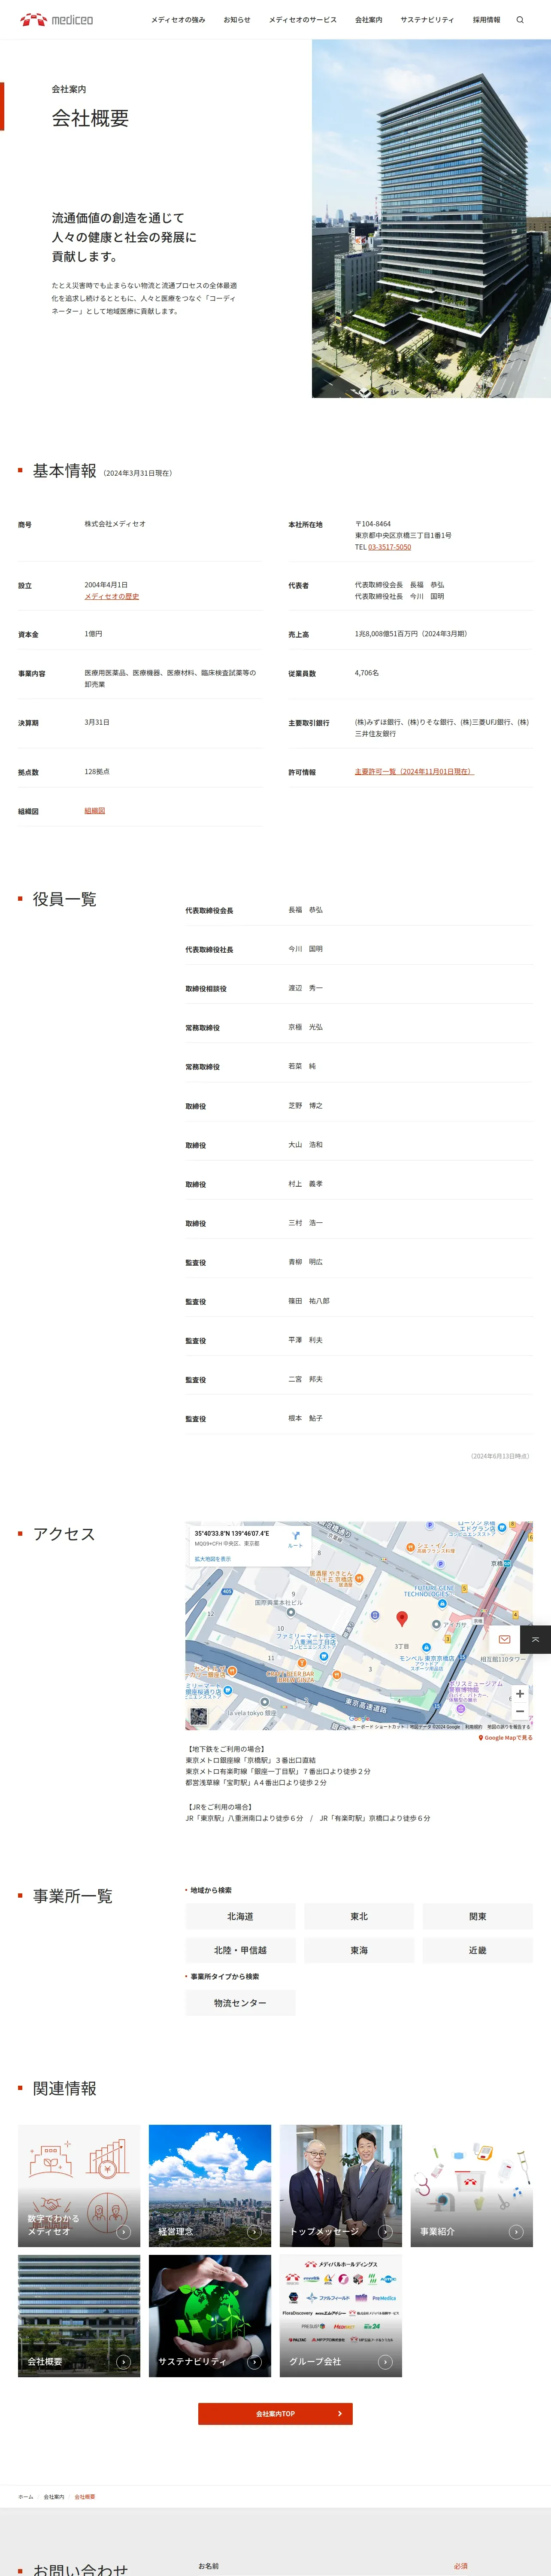Open the 採用情報 menu item
This screenshot has width=551, height=2576.
pos(486,20)
